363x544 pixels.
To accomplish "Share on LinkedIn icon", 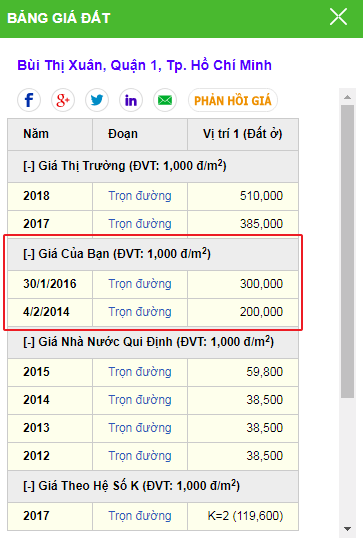I will click(131, 101).
